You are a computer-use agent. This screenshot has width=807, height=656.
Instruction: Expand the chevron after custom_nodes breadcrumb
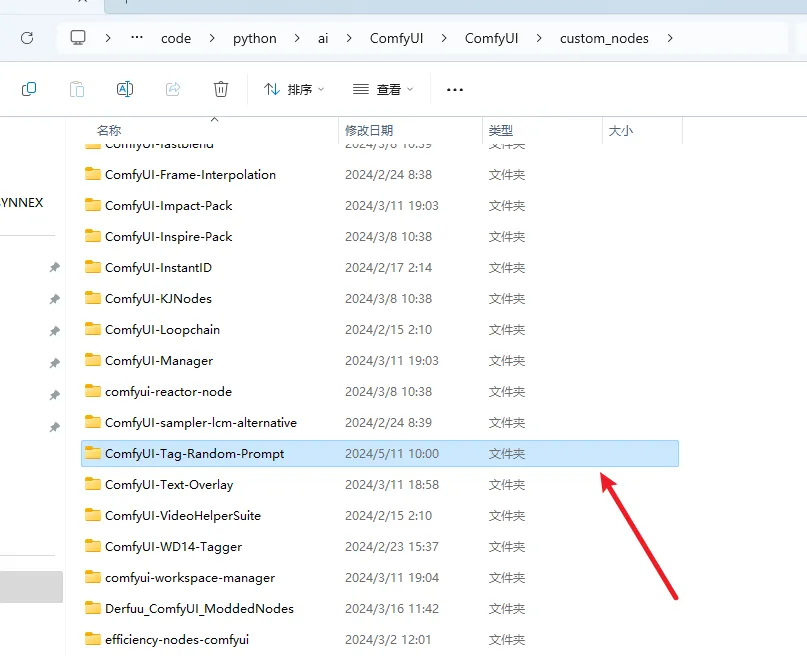670,38
